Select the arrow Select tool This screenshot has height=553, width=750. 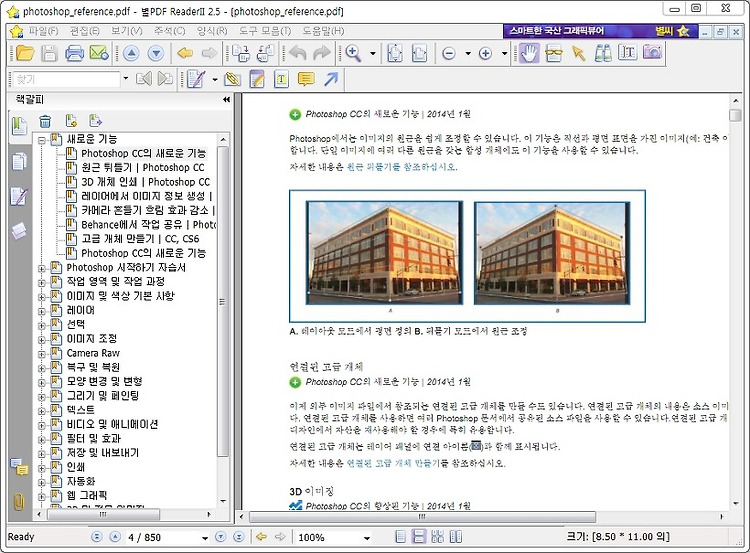[x=578, y=53]
